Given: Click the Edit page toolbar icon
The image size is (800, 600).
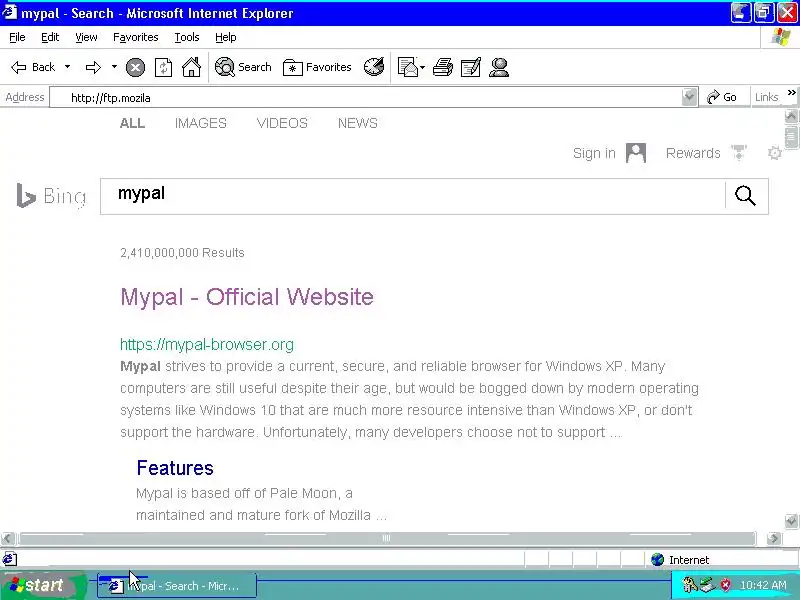Looking at the screenshot, I should (x=470, y=67).
